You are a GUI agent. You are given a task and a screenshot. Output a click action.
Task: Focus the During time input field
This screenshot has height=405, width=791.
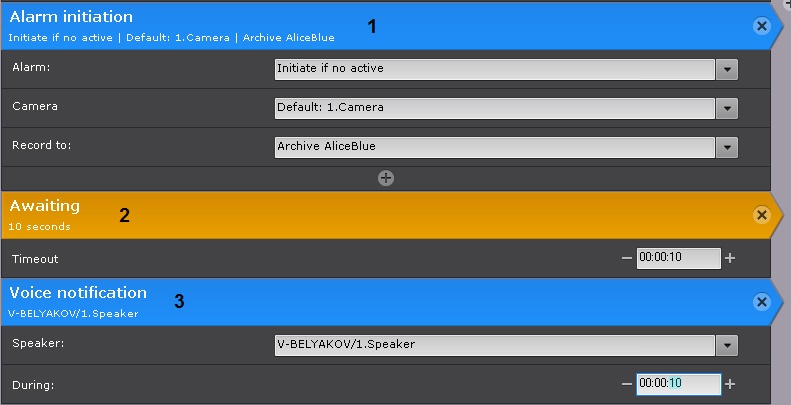point(678,384)
